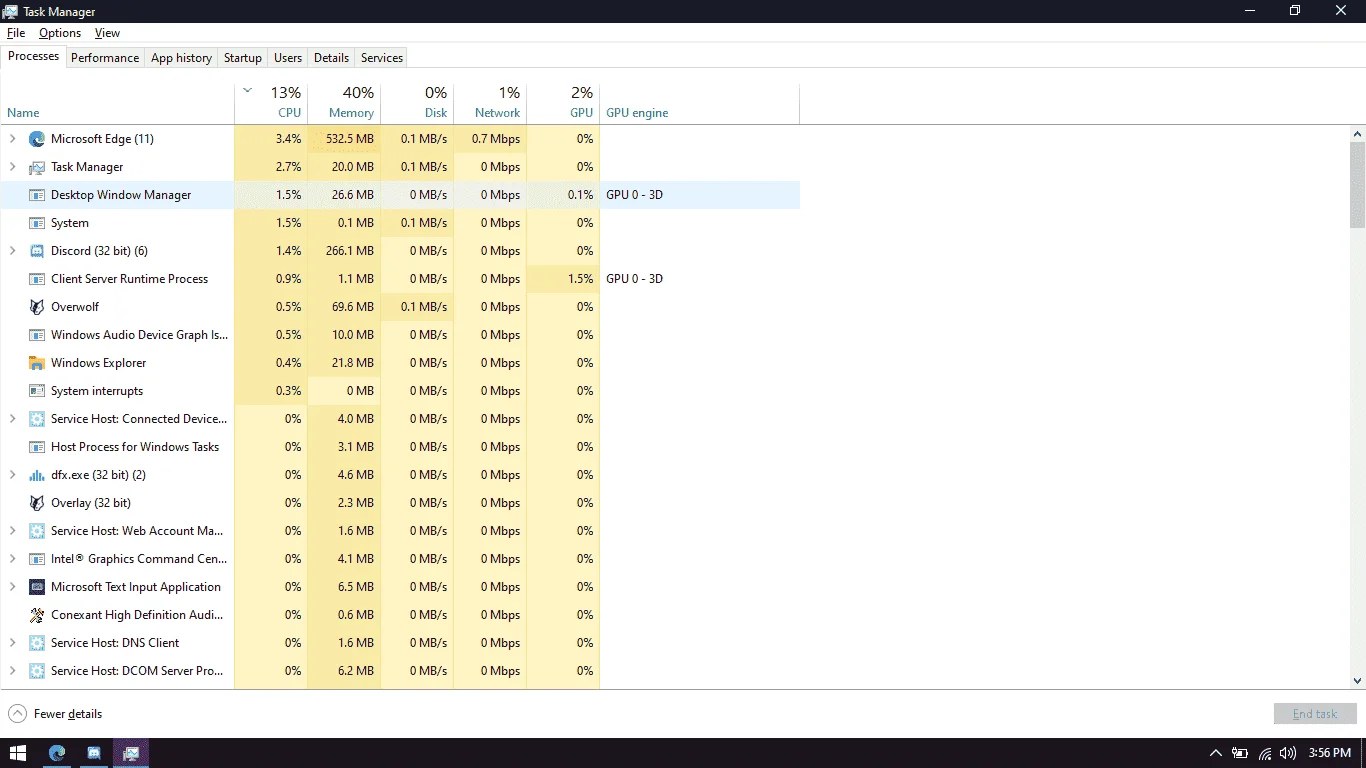Sort processes by the Network column
Viewport: 1366px width, 768px height.
click(x=490, y=103)
